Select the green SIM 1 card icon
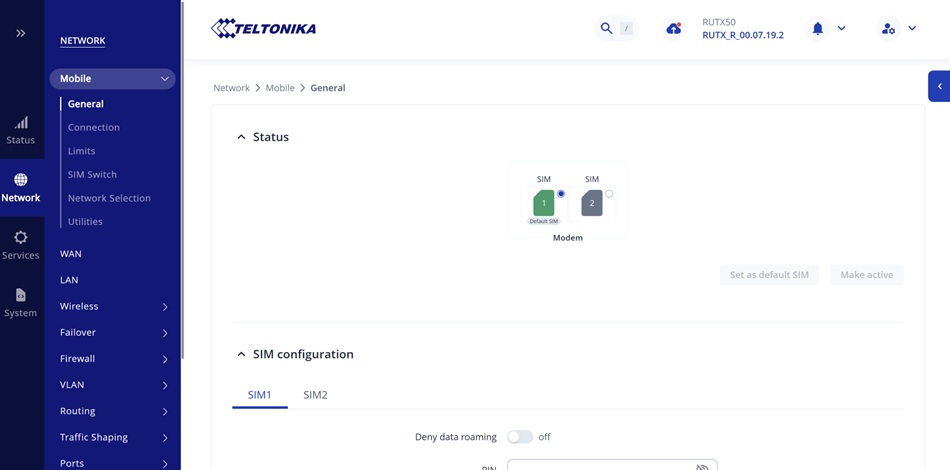950x470 pixels. coord(544,203)
